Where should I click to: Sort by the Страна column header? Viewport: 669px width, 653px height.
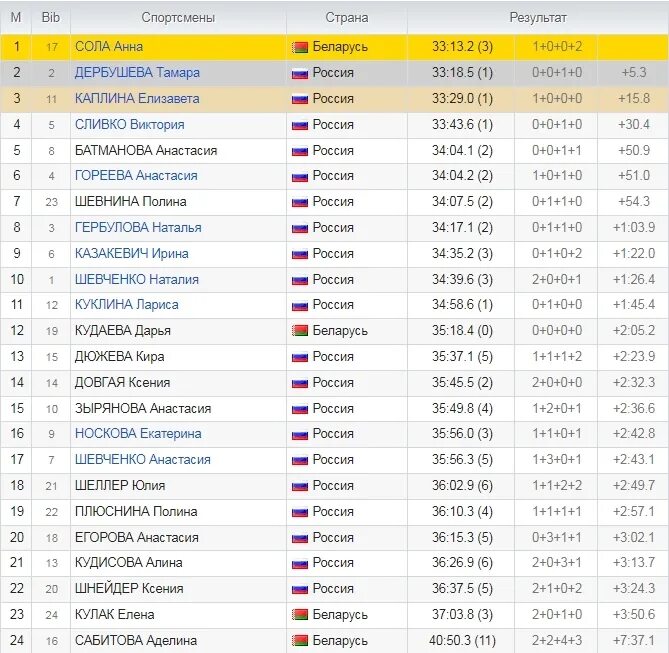click(x=346, y=17)
